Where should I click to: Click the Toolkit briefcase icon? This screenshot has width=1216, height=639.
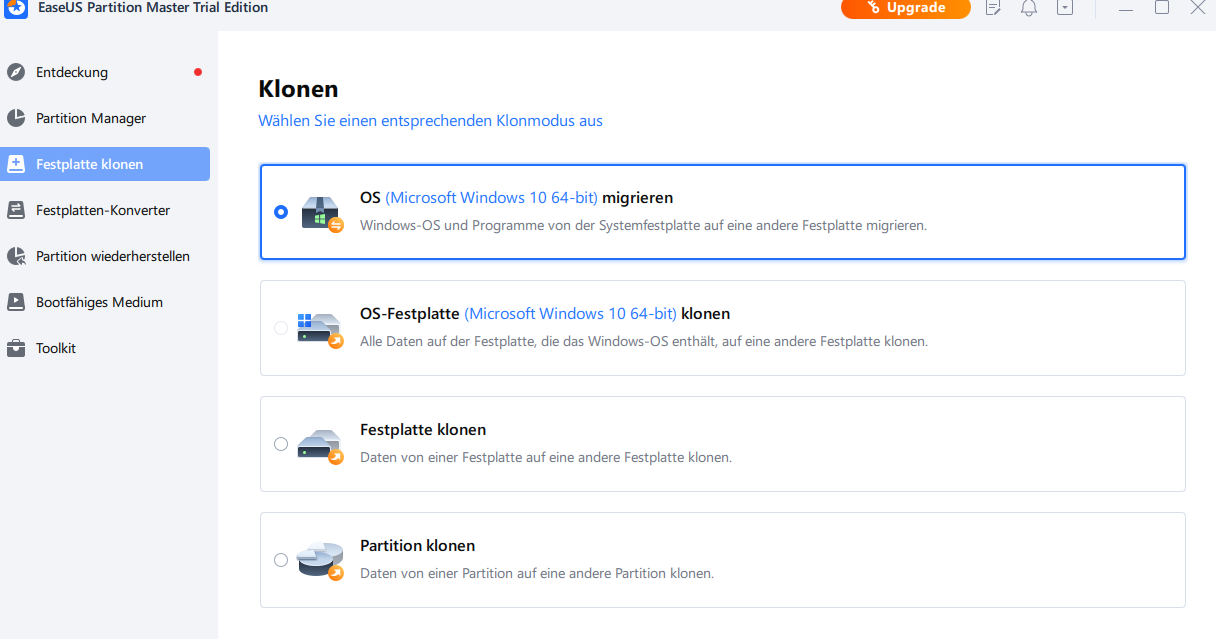click(x=15, y=348)
